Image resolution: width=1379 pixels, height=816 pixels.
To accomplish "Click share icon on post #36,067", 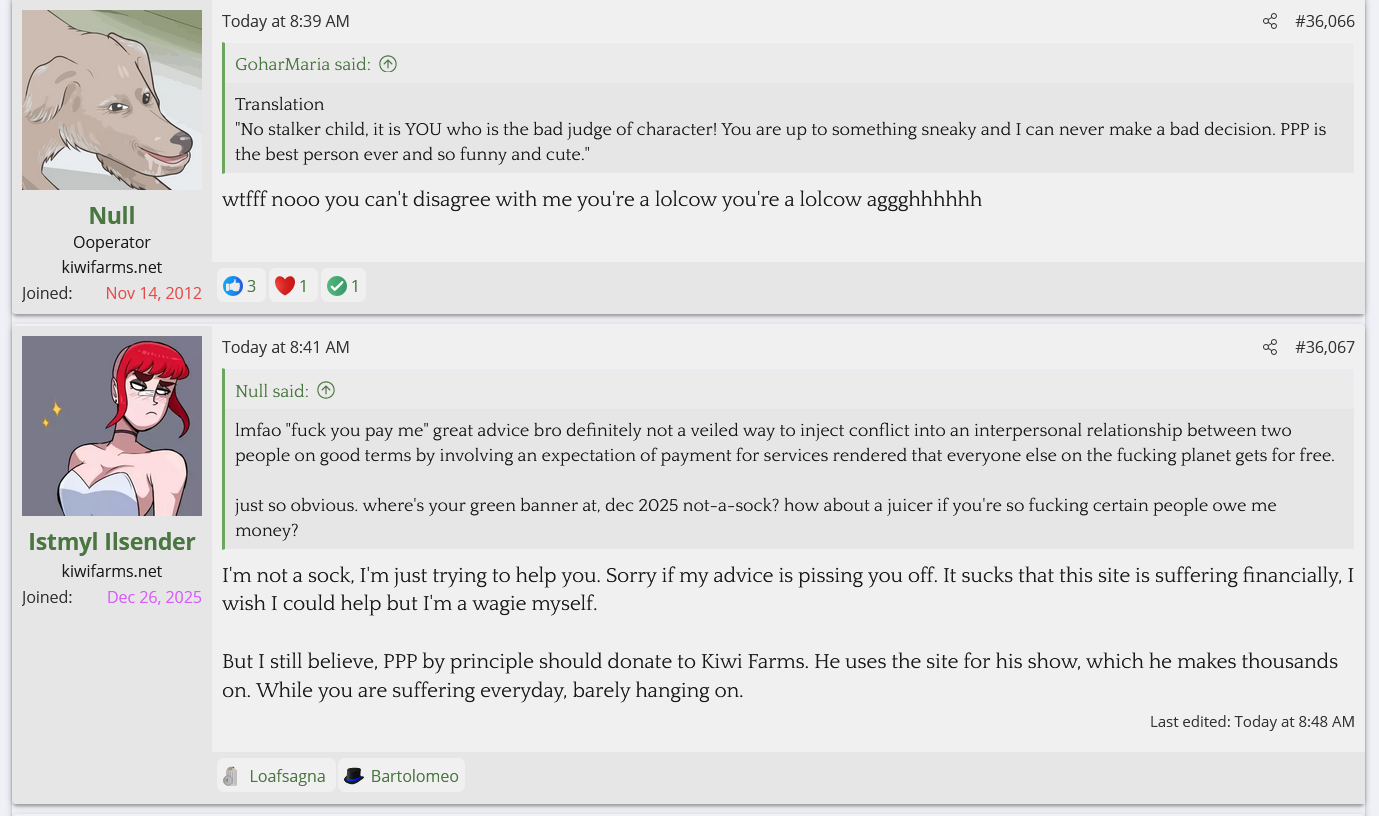I will (x=1270, y=347).
